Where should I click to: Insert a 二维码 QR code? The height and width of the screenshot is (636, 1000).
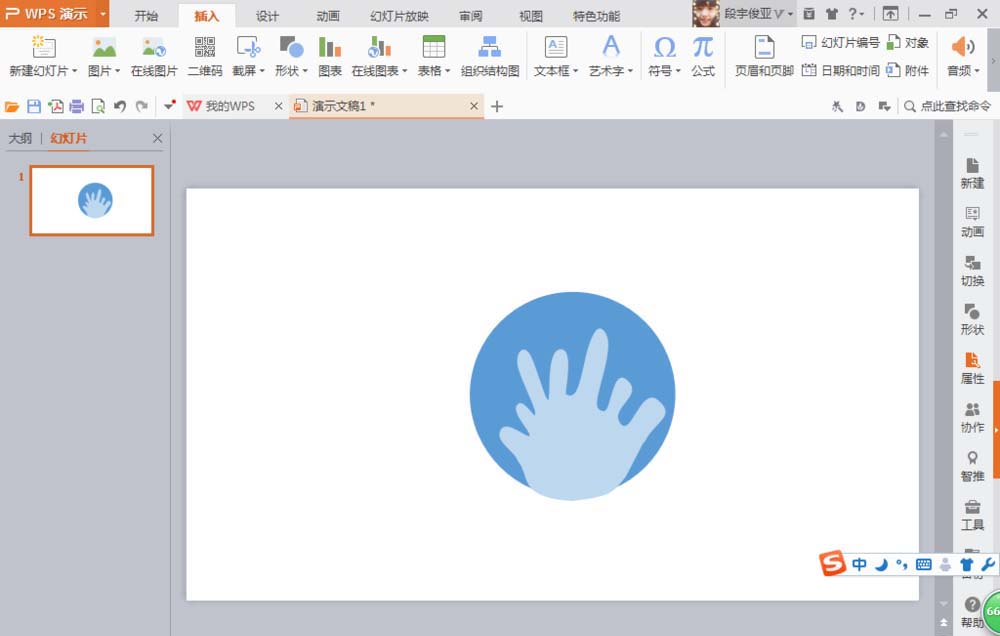[x=205, y=56]
